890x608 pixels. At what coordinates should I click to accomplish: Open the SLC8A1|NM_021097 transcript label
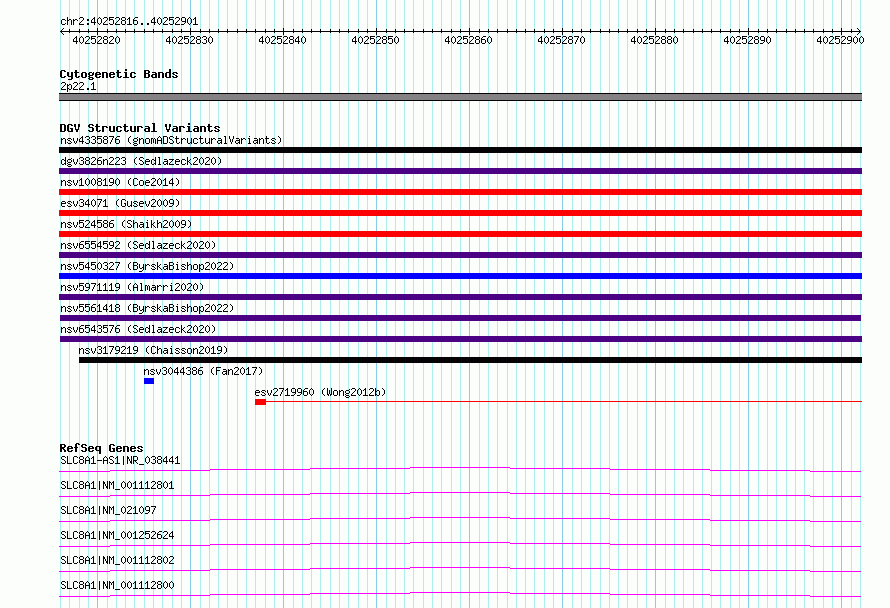tap(108, 510)
